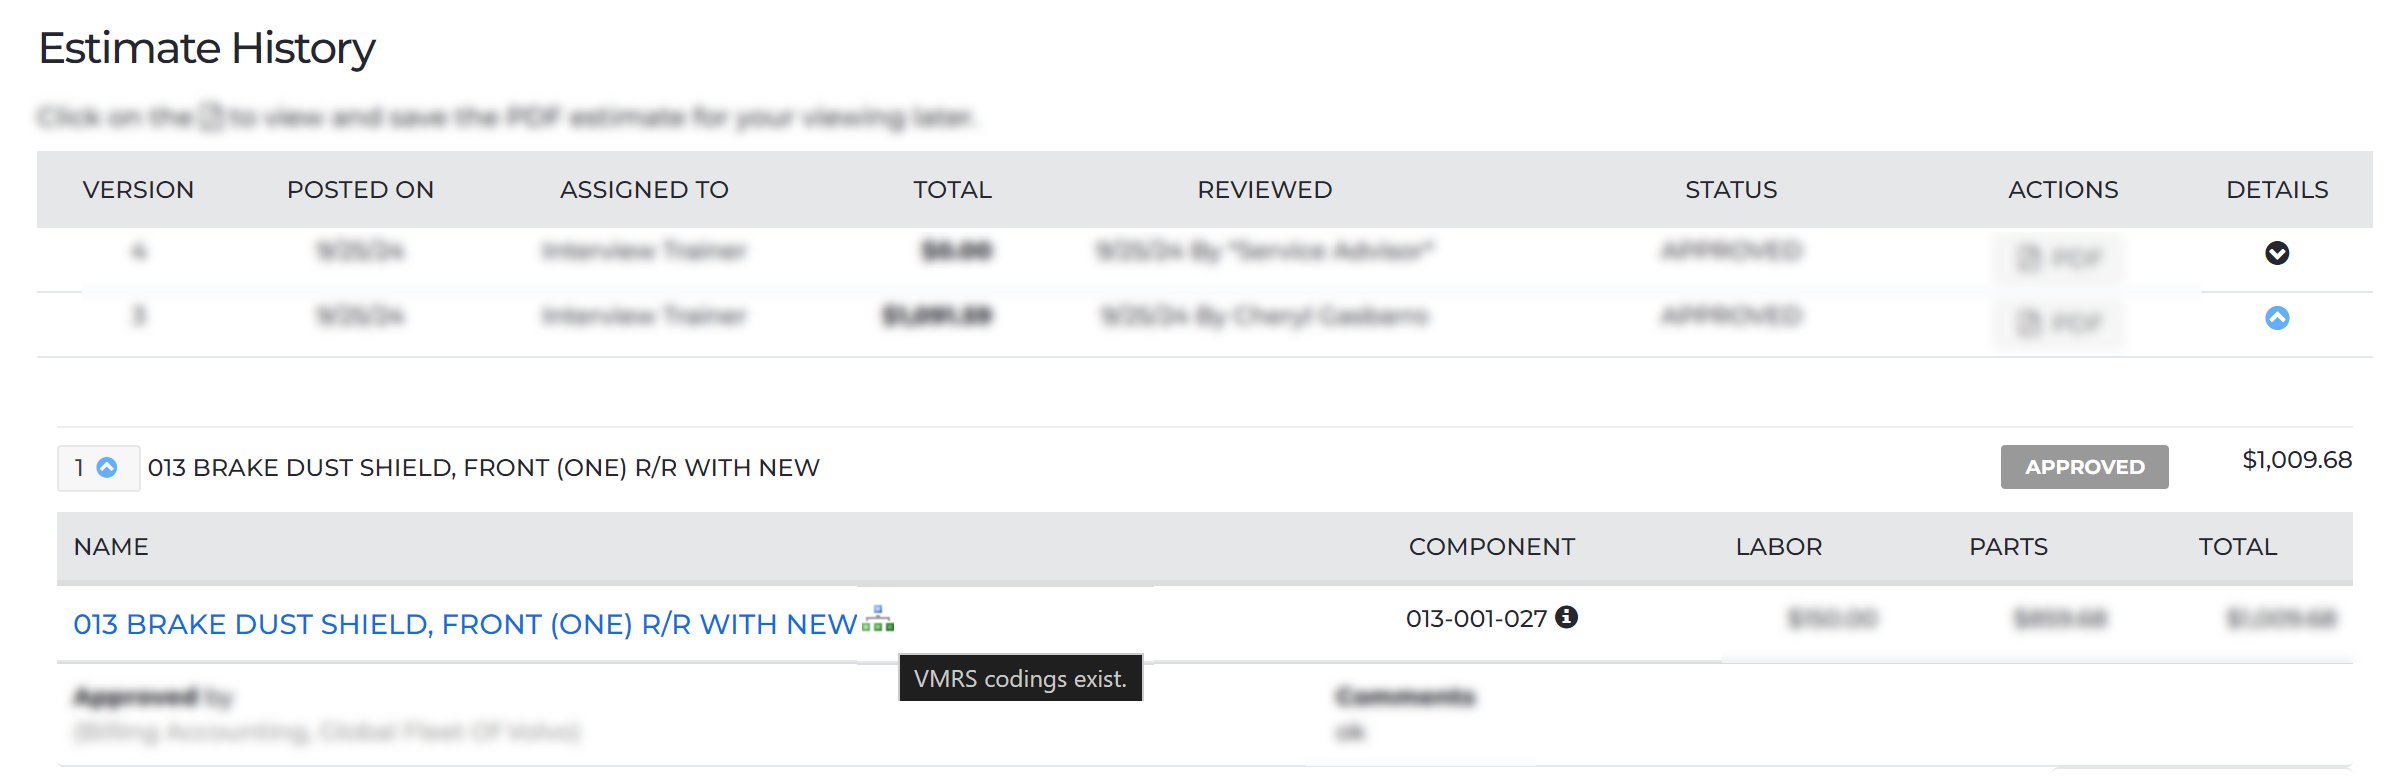This screenshot has width=2395, height=781.
Task: Click the STATUS column header
Action: [x=1731, y=190]
